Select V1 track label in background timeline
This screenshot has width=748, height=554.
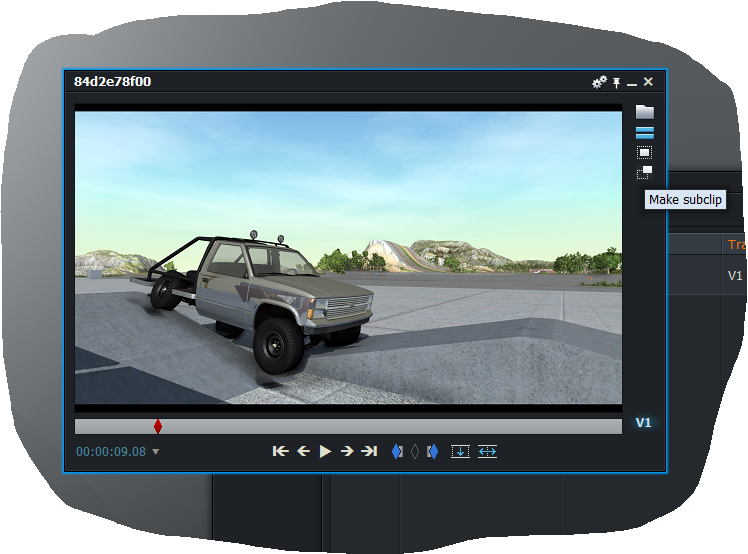(x=735, y=276)
